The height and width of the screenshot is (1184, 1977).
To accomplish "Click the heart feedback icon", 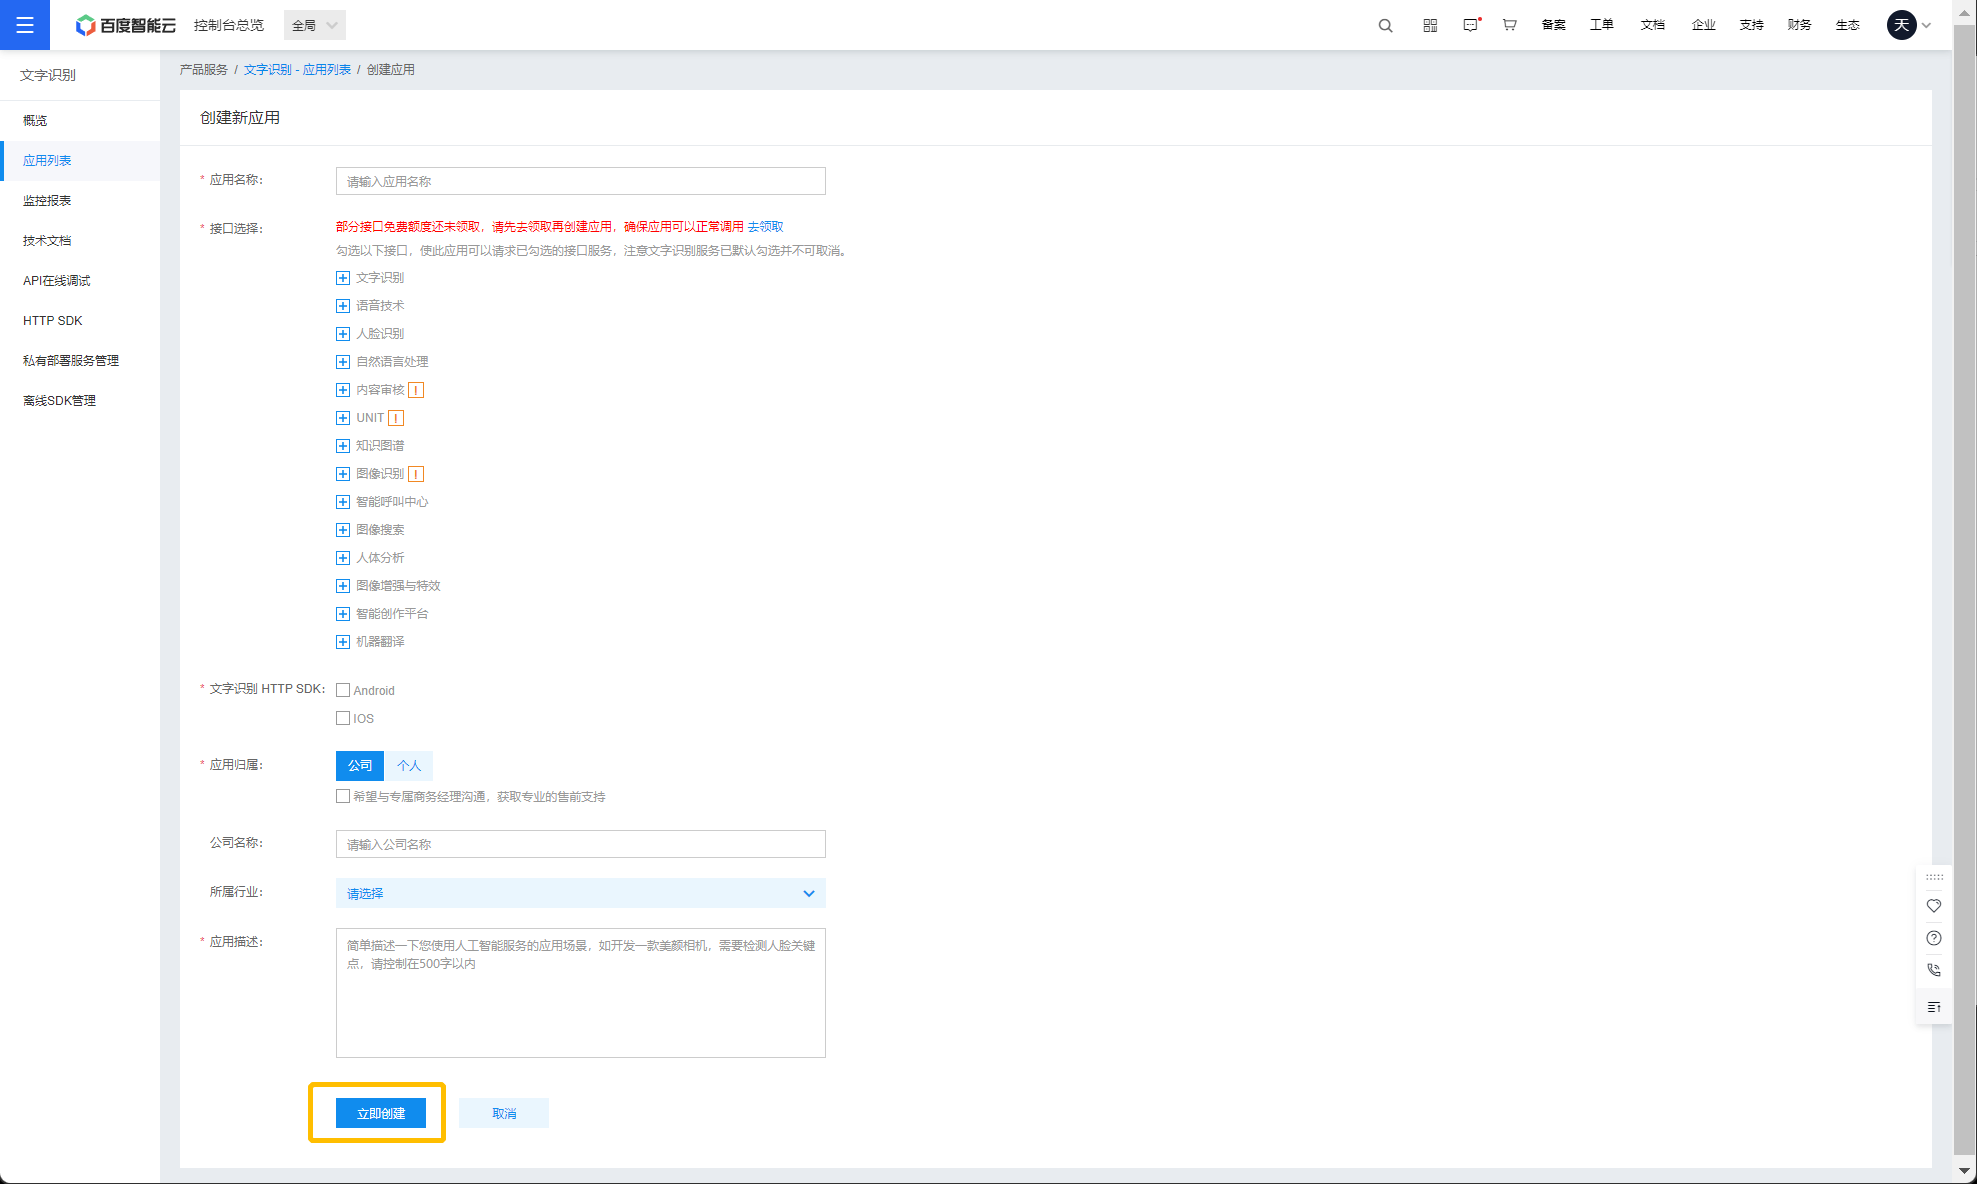I will [x=1934, y=906].
